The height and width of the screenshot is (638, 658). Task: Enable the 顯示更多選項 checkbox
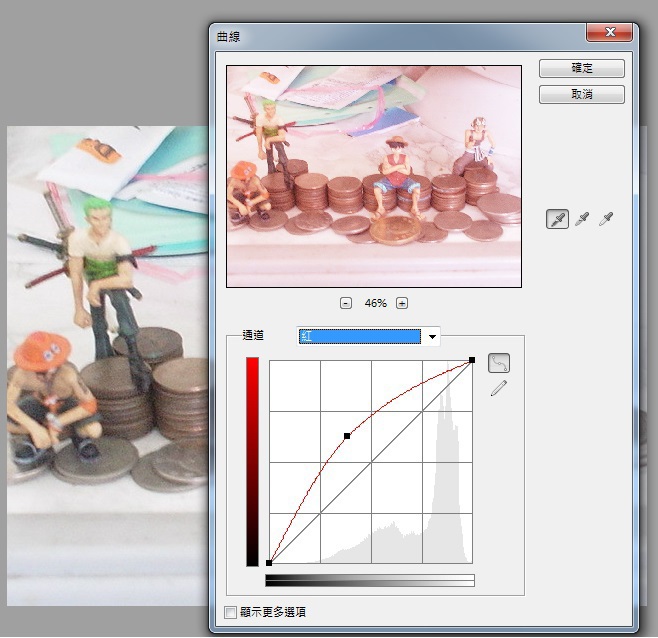(230, 612)
